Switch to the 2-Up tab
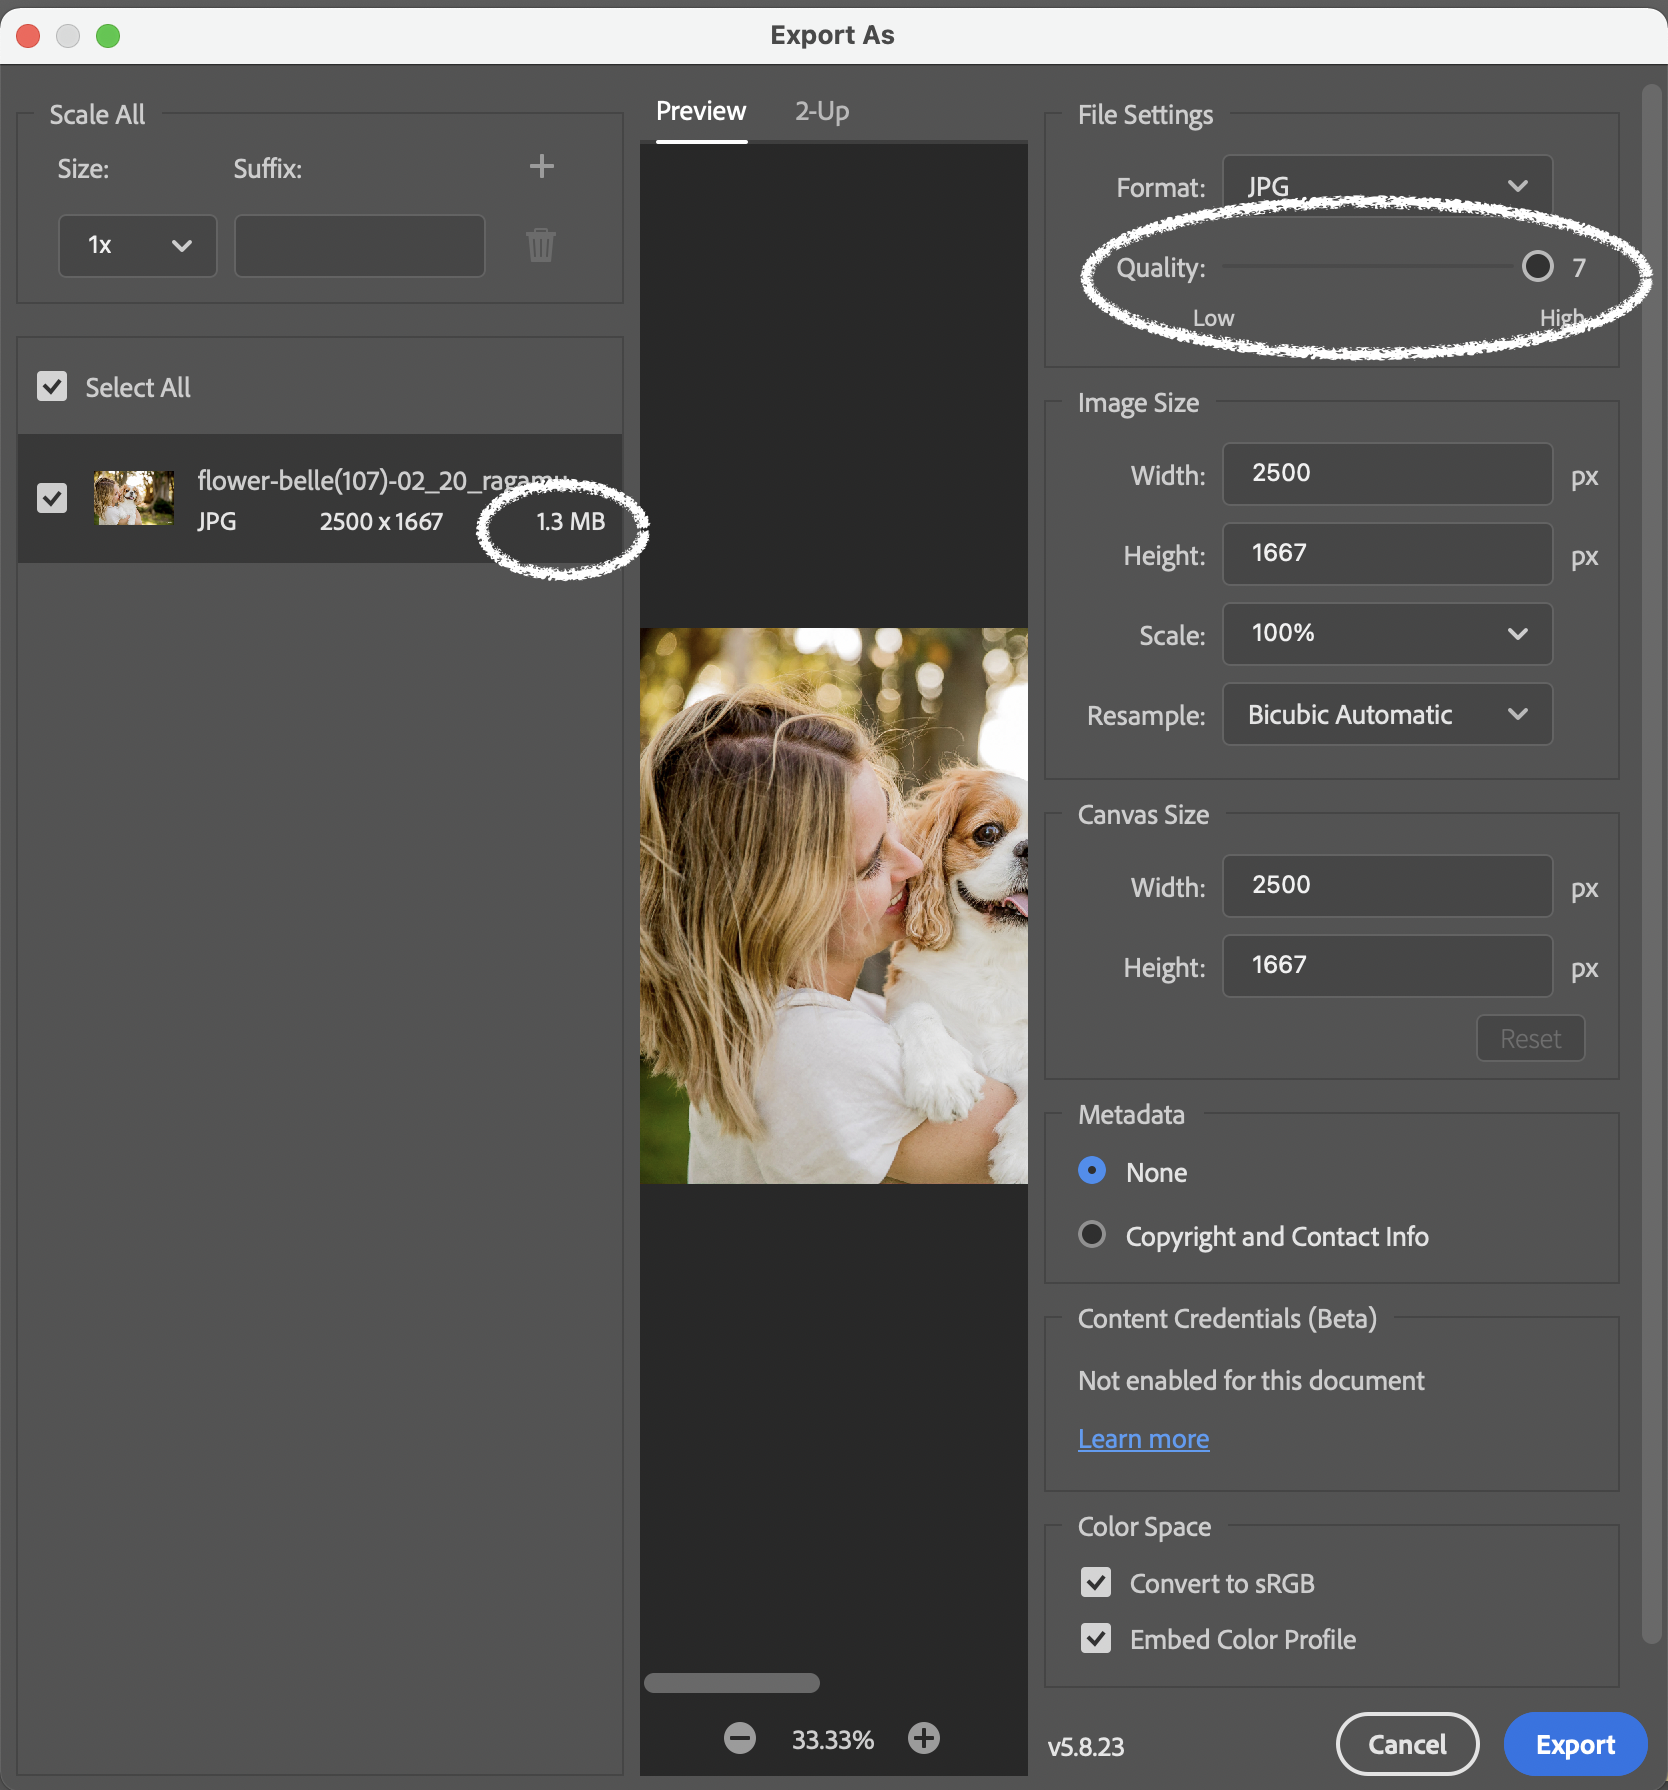The width and height of the screenshot is (1668, 1790). coord(822,111)
